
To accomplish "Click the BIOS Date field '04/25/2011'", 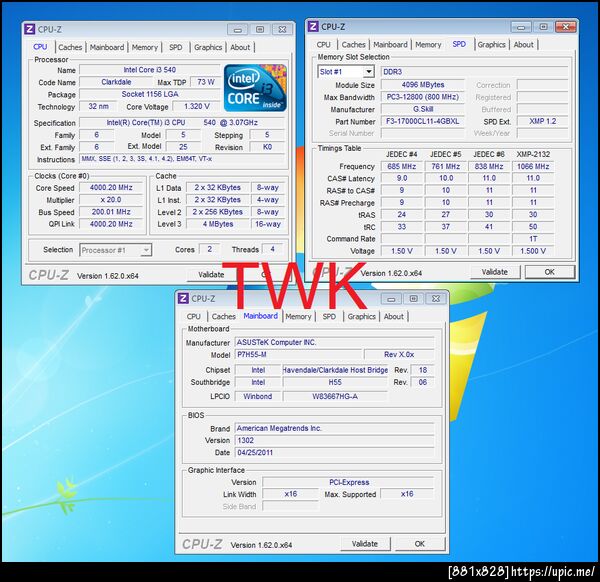I will (334, 453).
